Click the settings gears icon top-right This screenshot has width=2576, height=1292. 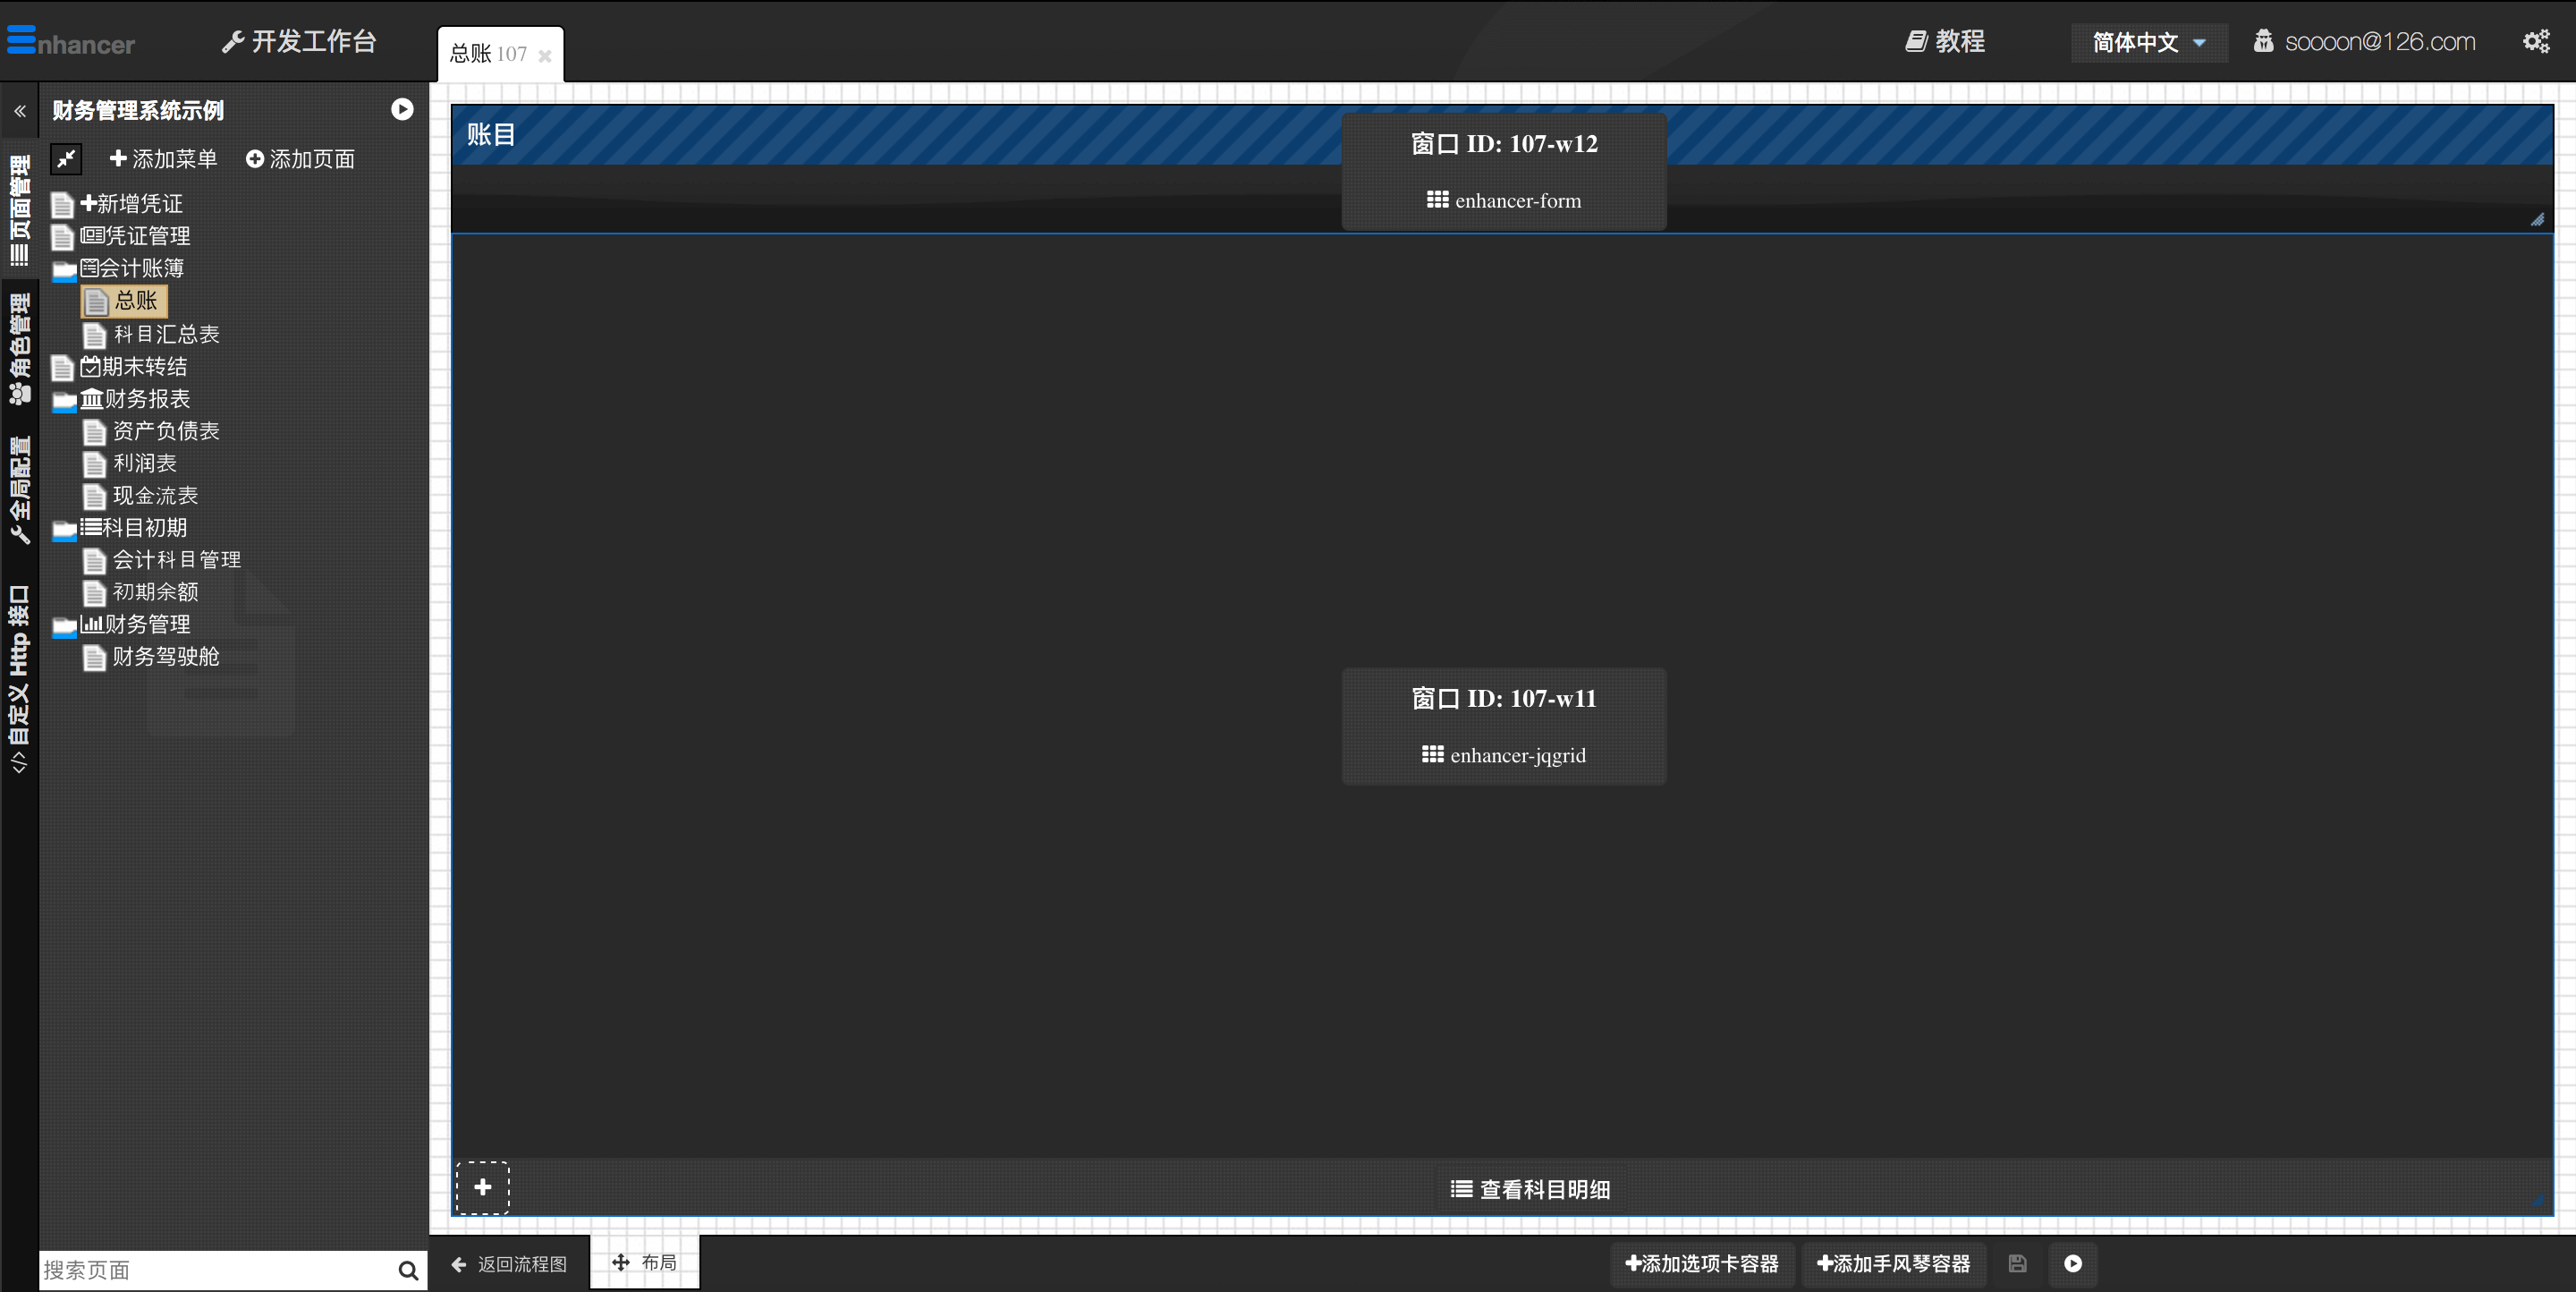click(2535, 42)
